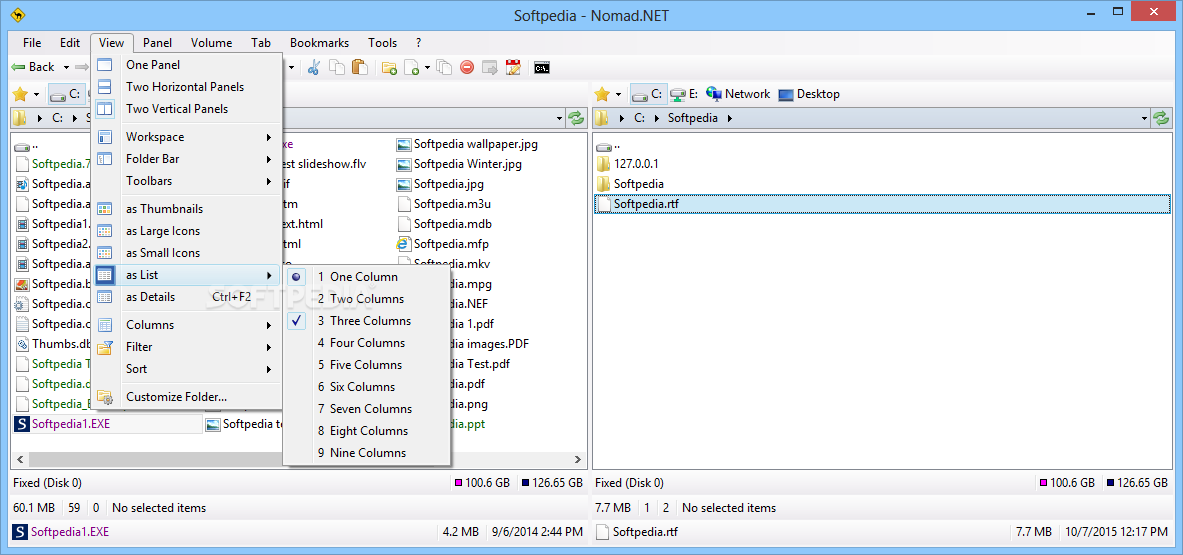Choose as Thumbnails view
The image size is (1183, 555).
pos(186,209)
